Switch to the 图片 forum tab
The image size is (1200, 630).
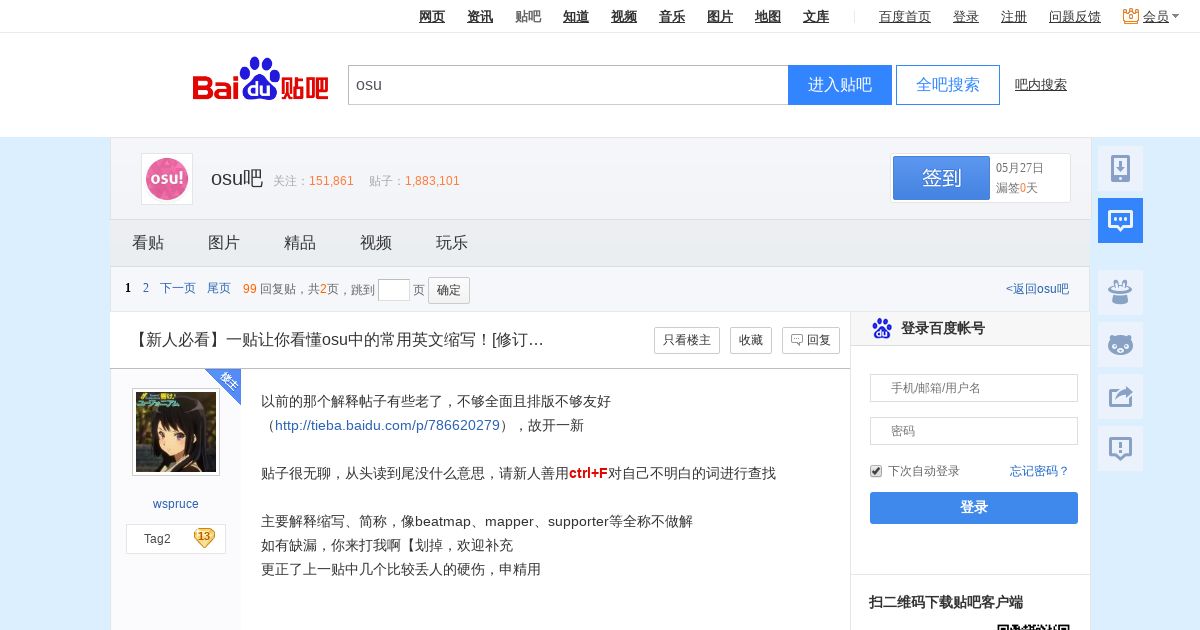(224, 243)
